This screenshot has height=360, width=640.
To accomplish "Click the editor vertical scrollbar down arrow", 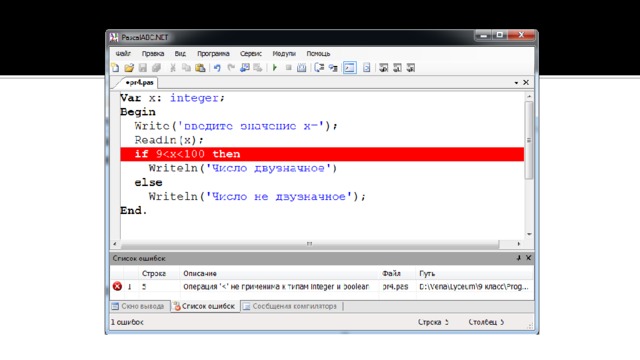I will click(529, 234).
